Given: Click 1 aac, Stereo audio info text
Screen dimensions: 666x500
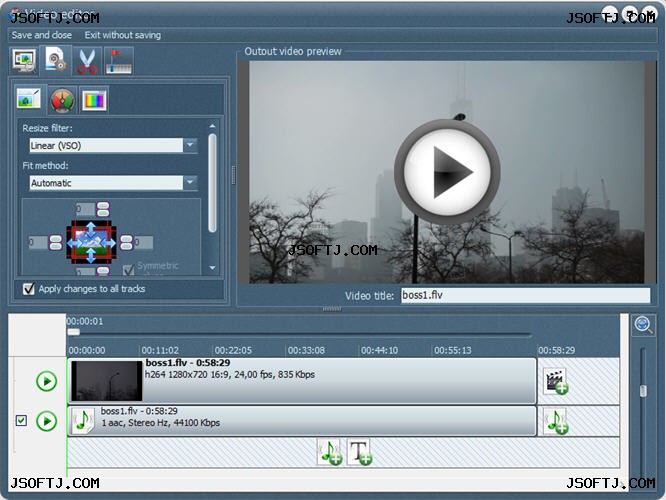Looking at the screenshot, I should pyautogui.click(x=161, y=423).
